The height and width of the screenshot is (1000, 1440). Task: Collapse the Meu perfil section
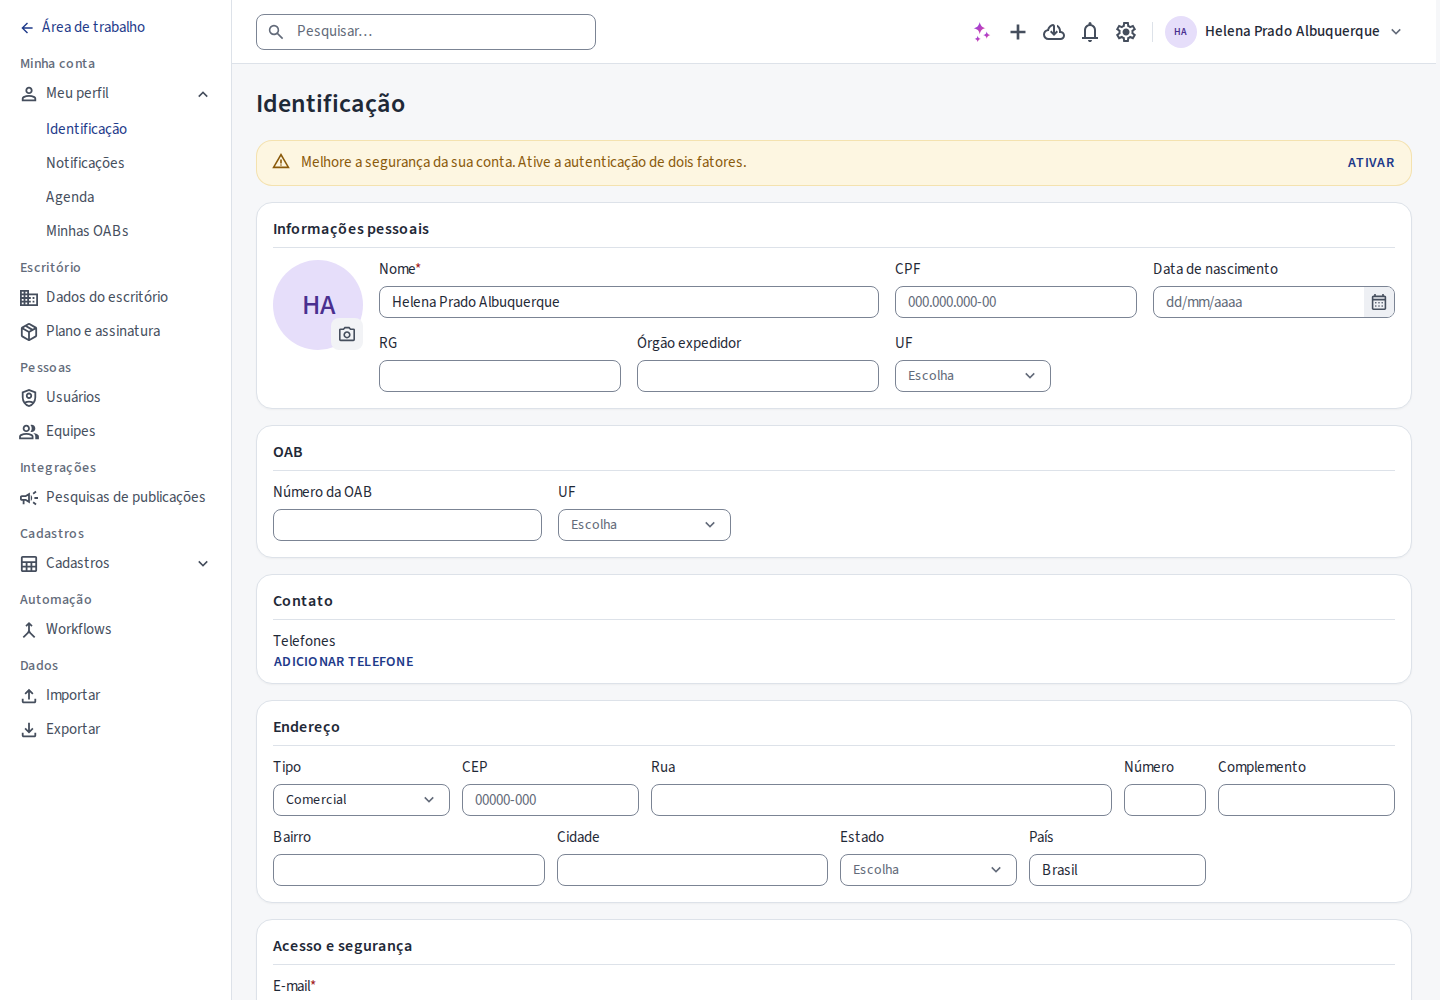[203, 94]
